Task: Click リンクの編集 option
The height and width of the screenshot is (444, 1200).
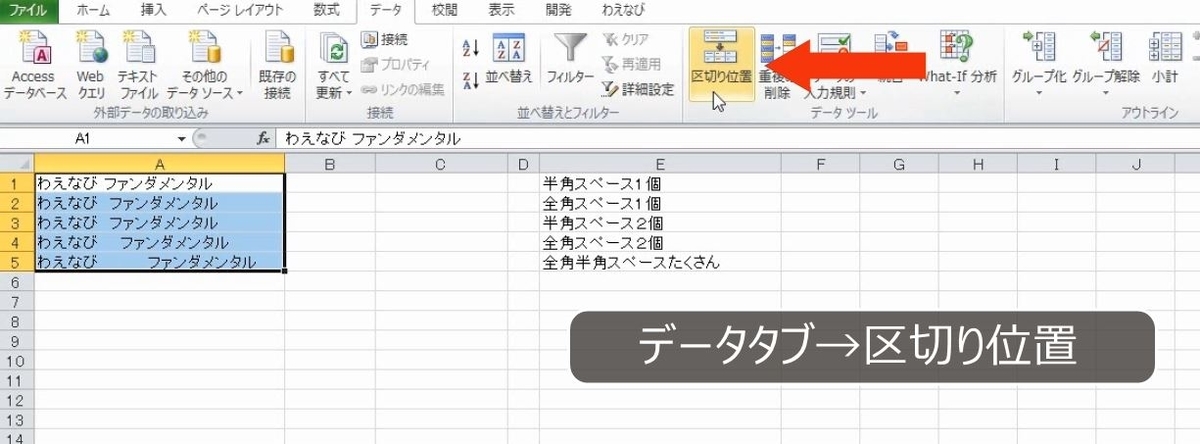Action: point(402,89)
